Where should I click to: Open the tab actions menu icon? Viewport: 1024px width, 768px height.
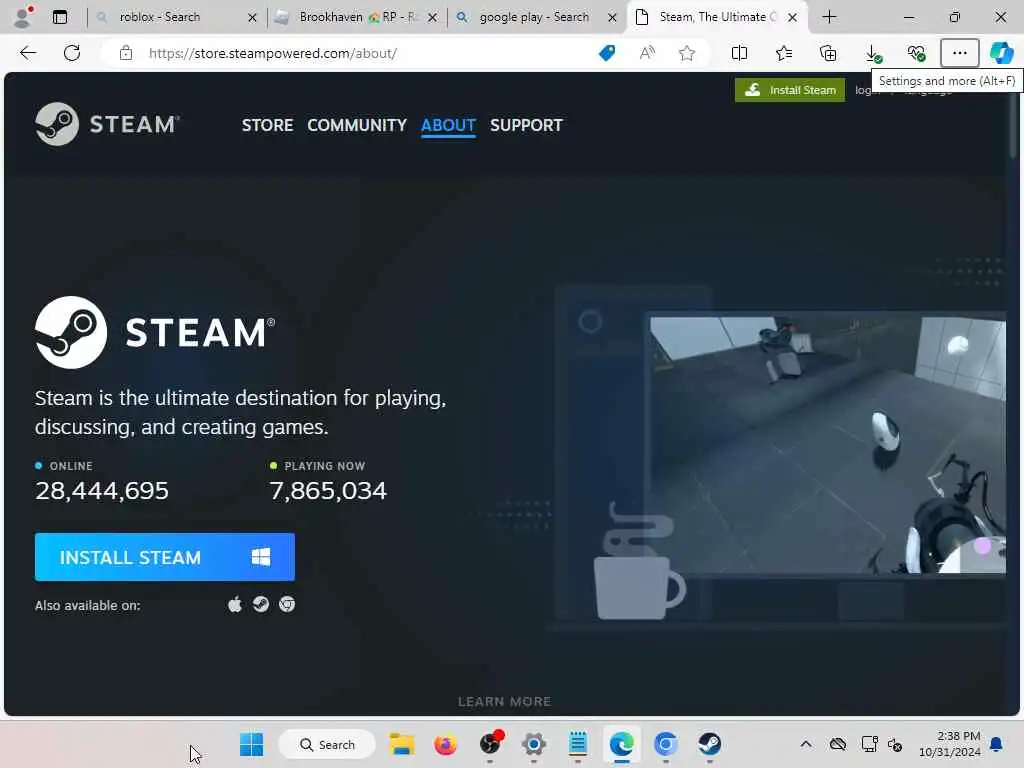pyautogui.click(x=60, y=17)
